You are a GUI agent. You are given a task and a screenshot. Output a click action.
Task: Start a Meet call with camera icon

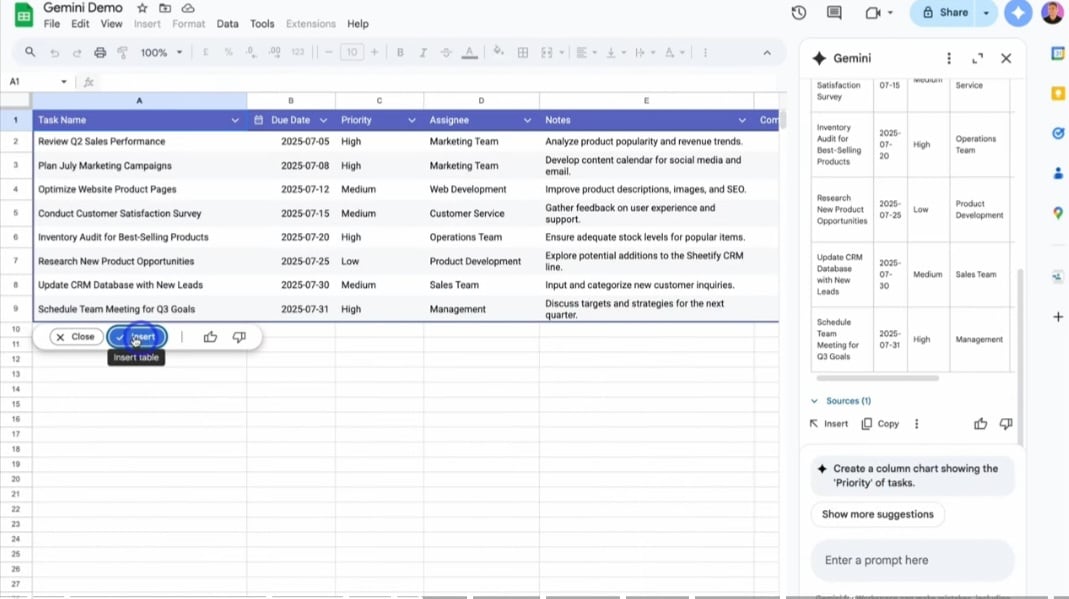[x=873, y=13]
